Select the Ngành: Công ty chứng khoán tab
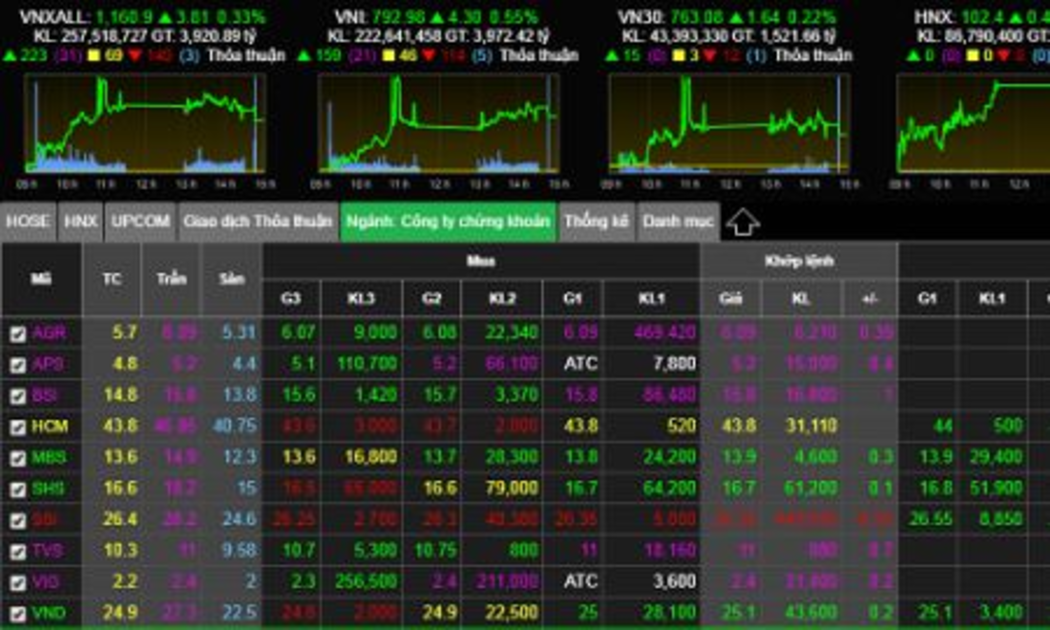Image resolution: width=1050 pixels, height=630 pixels. pos(447,222)
